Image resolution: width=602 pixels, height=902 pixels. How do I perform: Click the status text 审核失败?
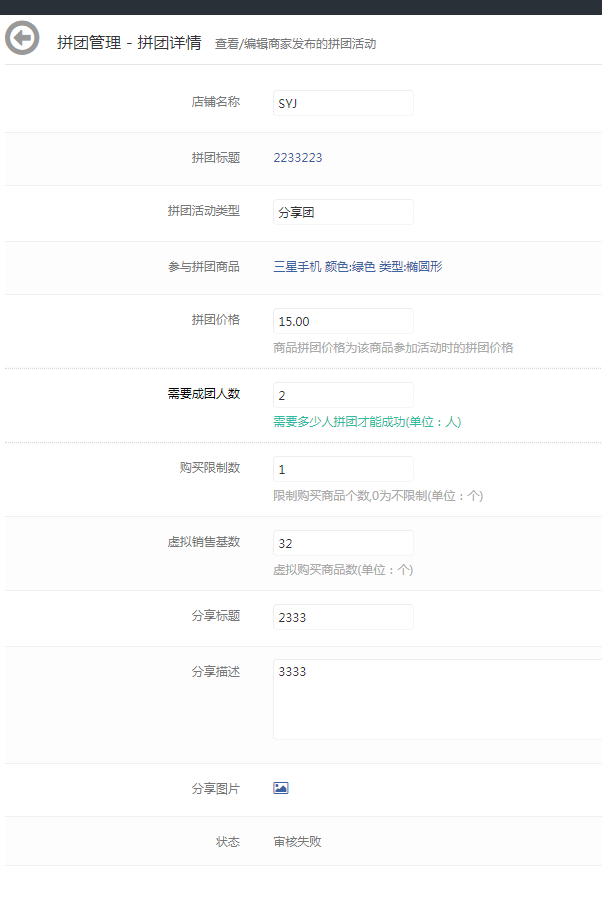(x=298, y=841)
